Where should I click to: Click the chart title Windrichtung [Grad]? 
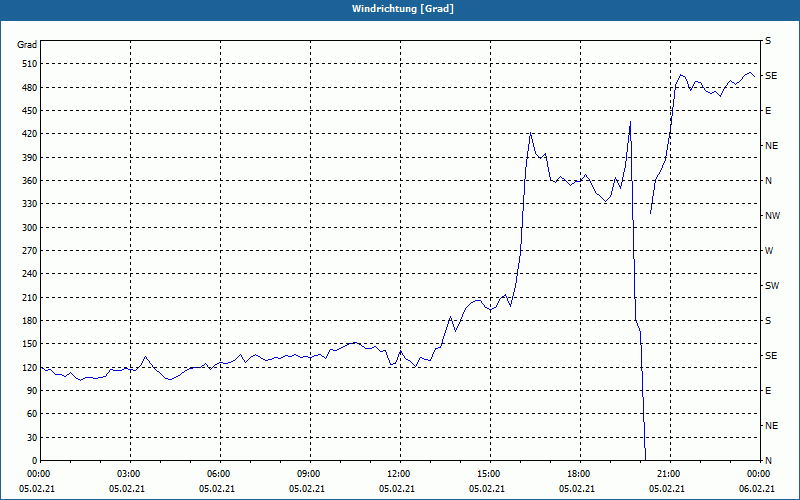403,9
